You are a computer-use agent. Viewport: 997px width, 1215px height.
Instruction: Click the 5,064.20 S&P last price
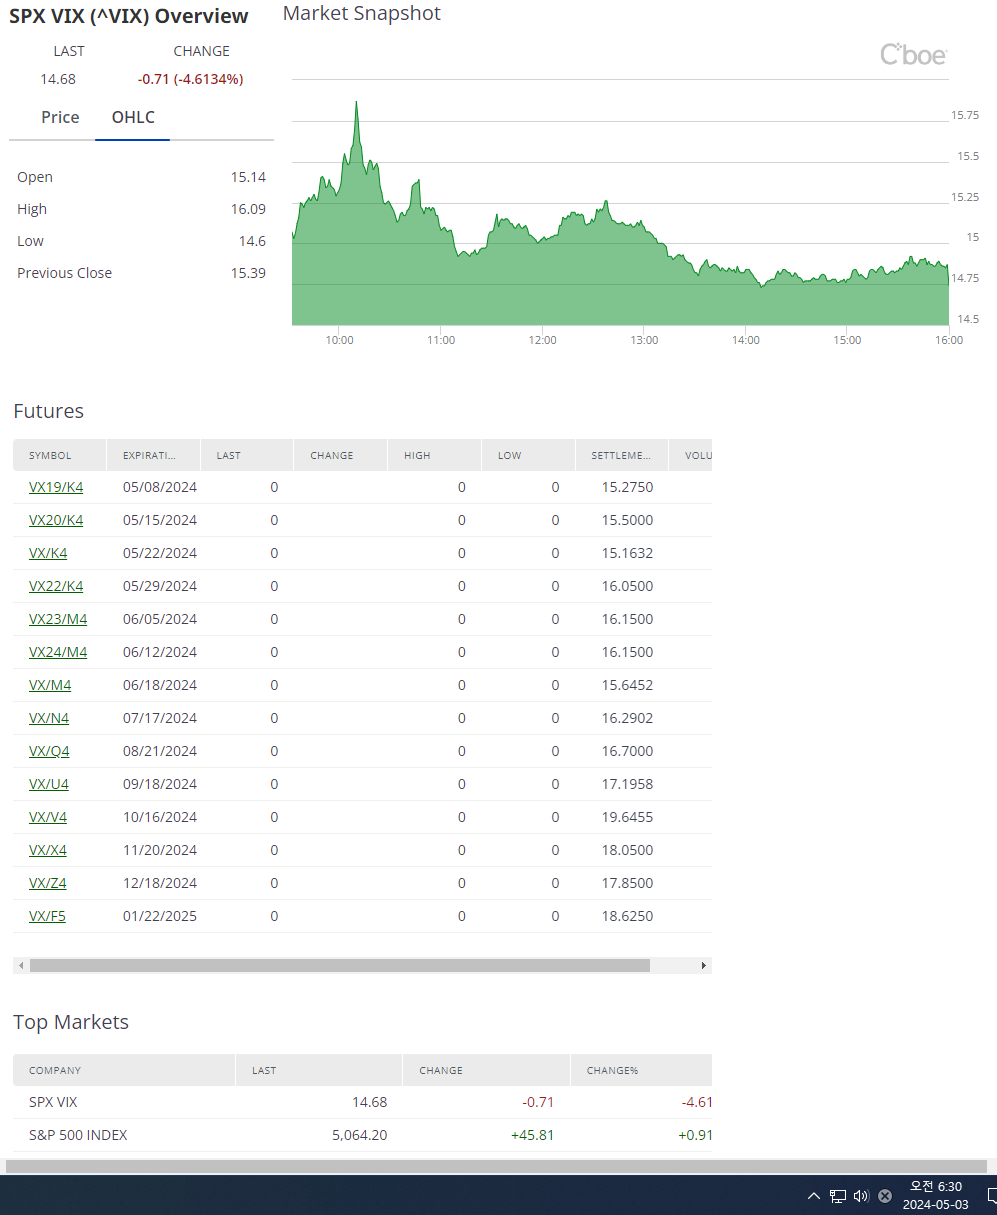tap(359, 1135)
